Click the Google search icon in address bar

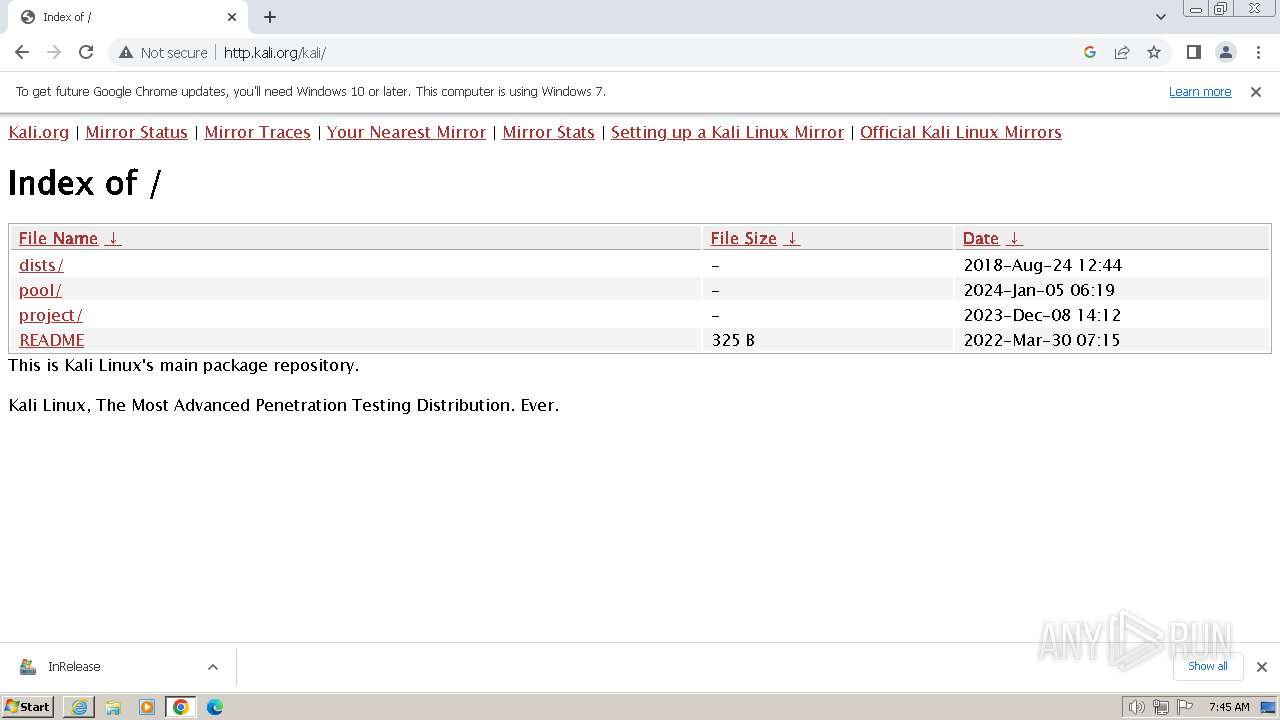tap(1090, 52)
